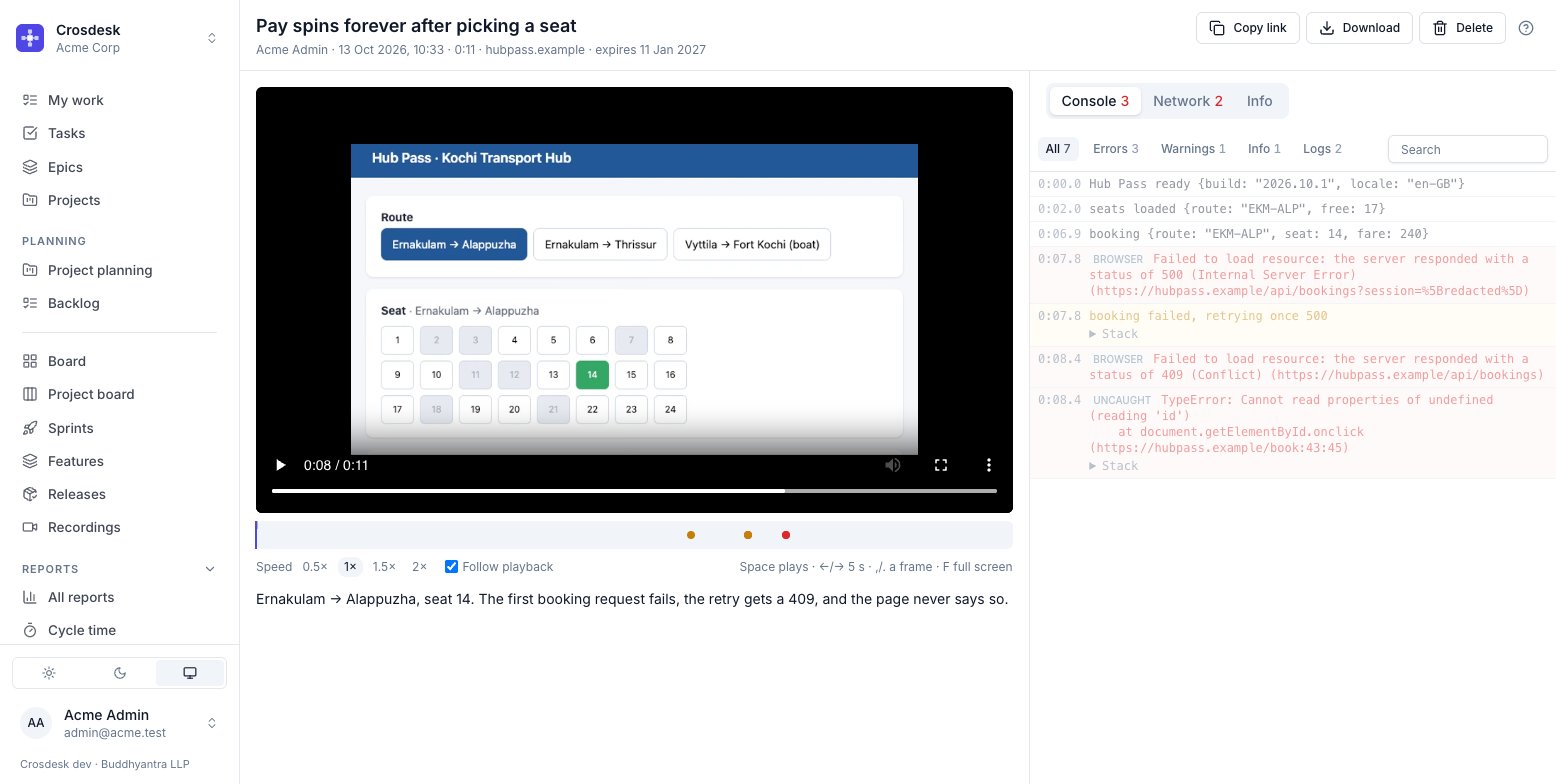Expand Stack under booking failed warning
This screenshot has width=1556, height=784.
[1113, 334]
